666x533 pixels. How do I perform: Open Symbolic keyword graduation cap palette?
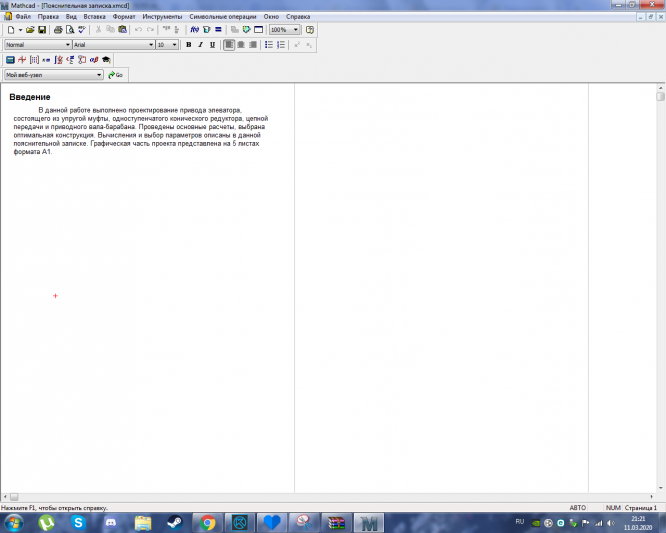point(106,60)
